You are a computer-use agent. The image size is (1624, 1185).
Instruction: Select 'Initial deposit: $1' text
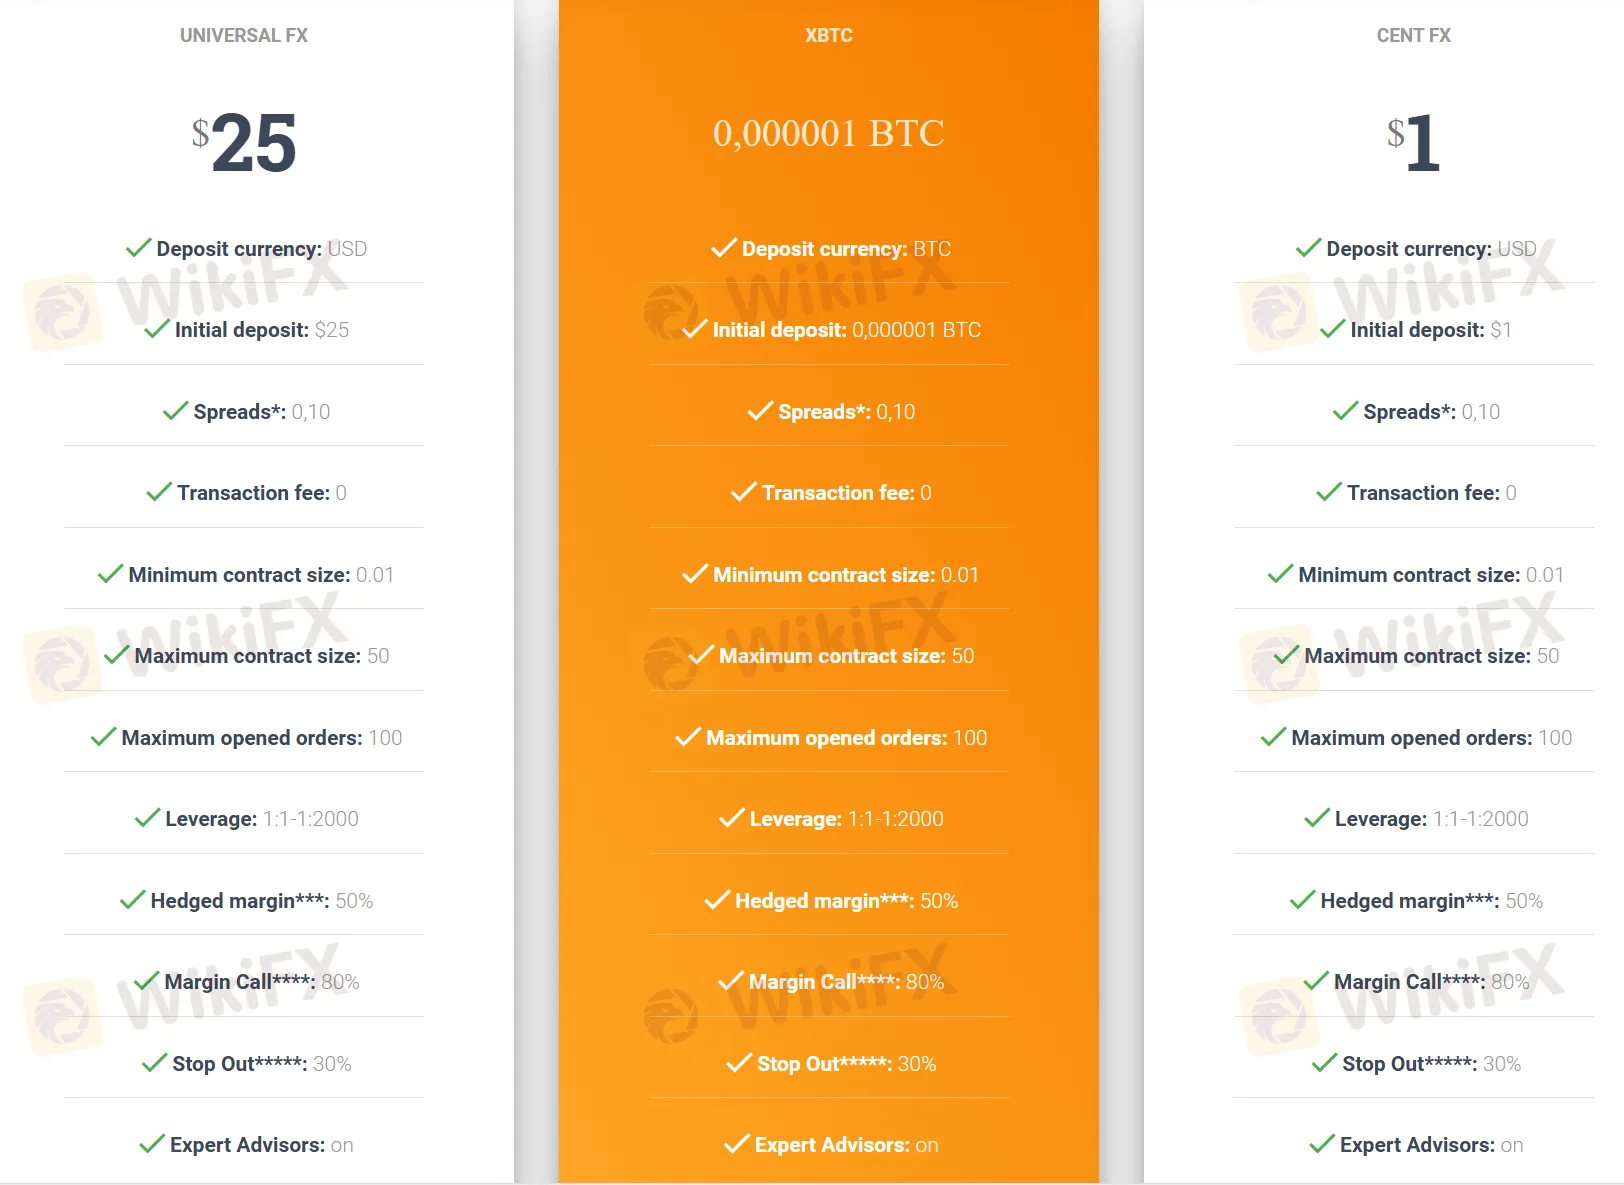point(1432,330)
